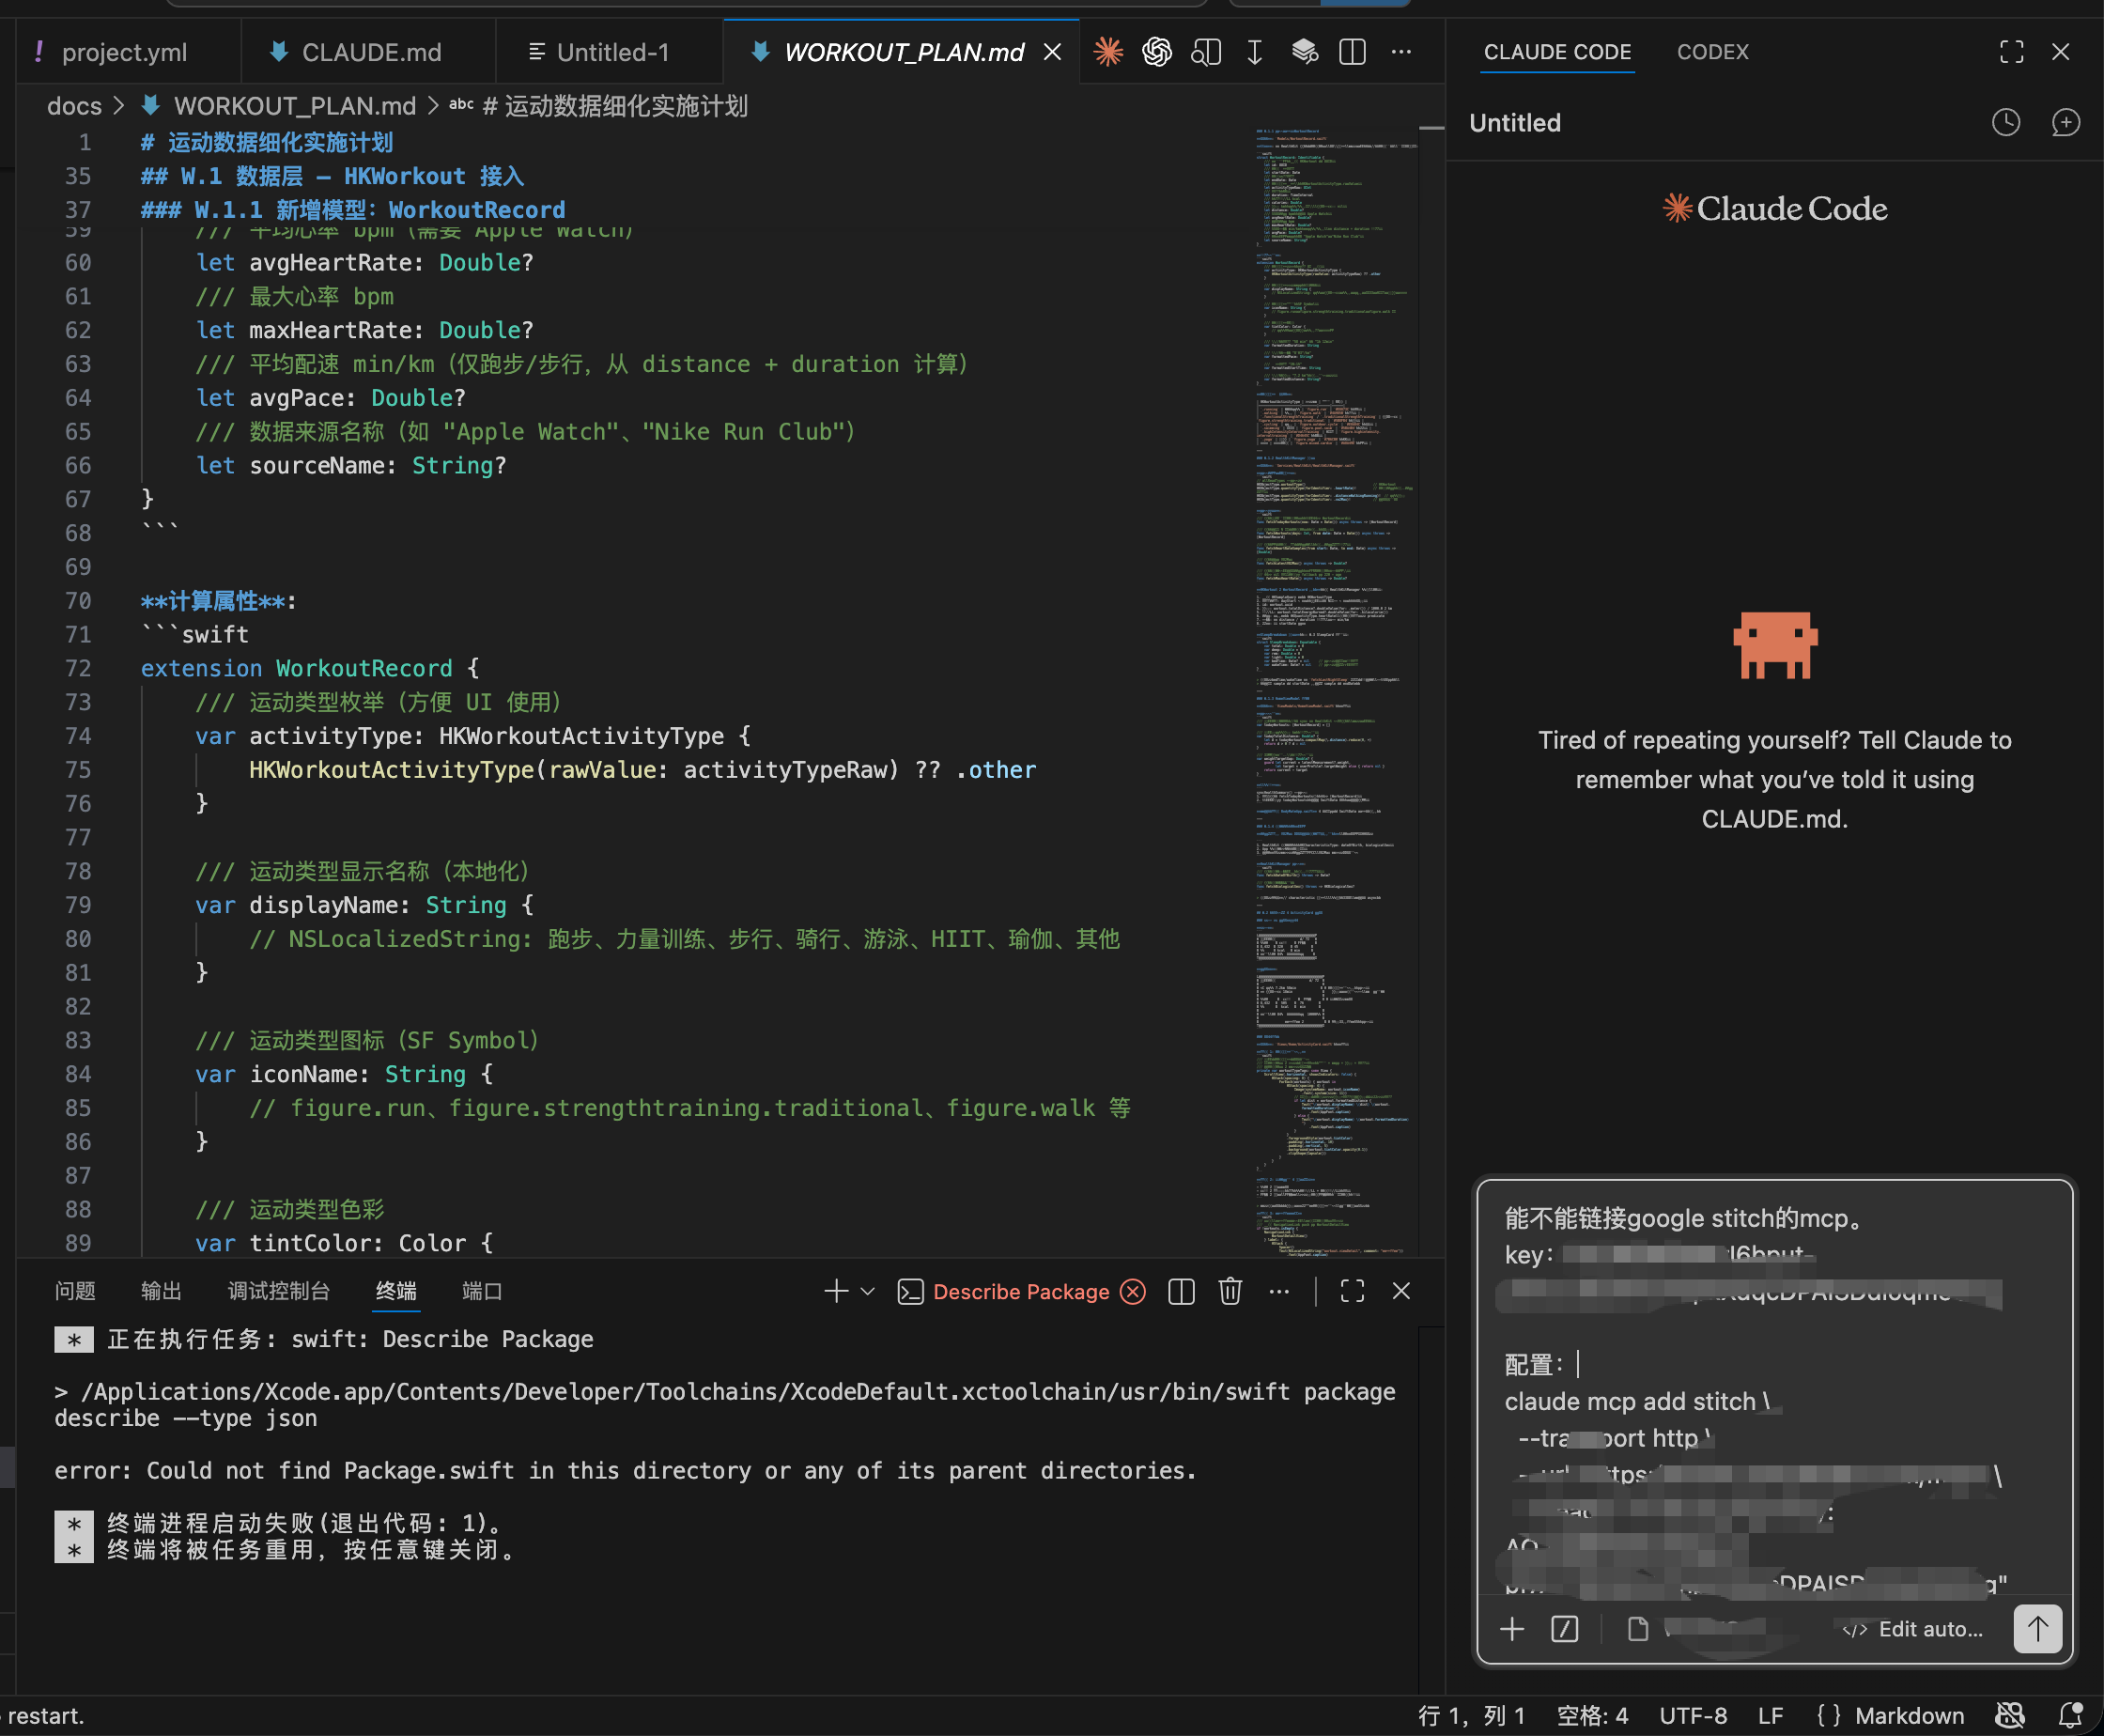Select the CLAUDE CODE panel tab

(1557, 52)
